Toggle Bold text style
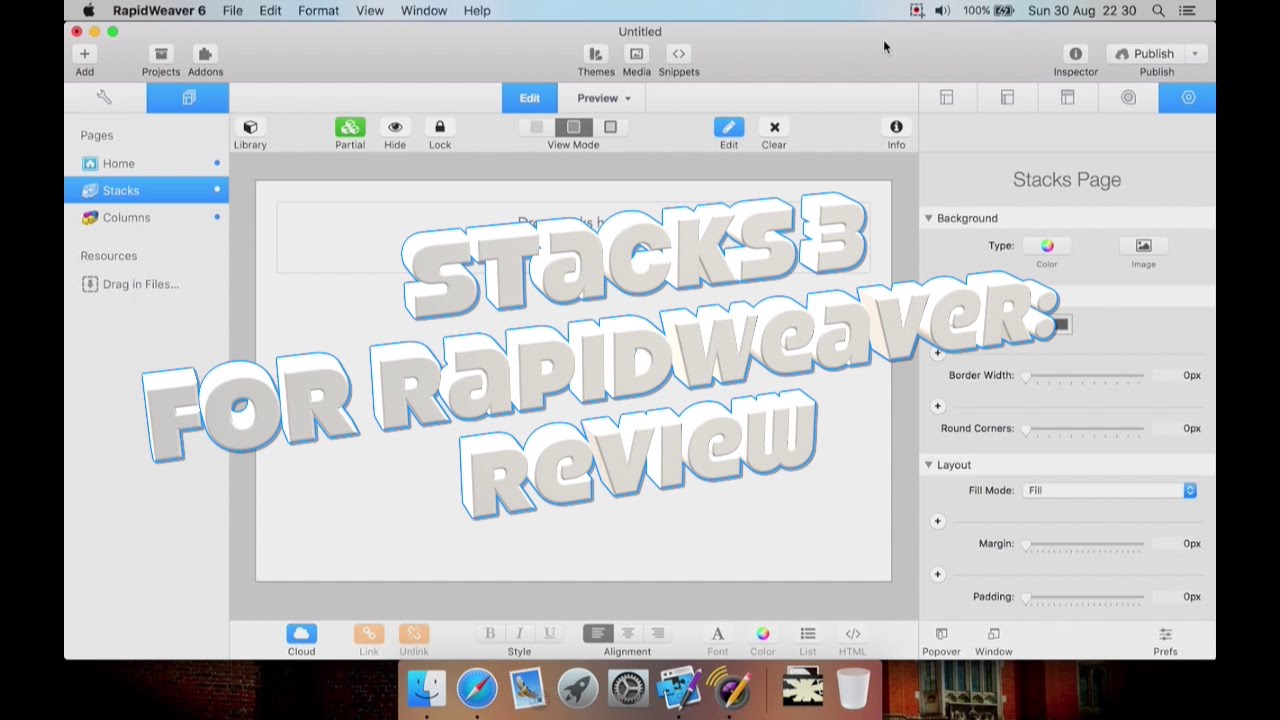 pyautogui.click(x=490, y=634)
